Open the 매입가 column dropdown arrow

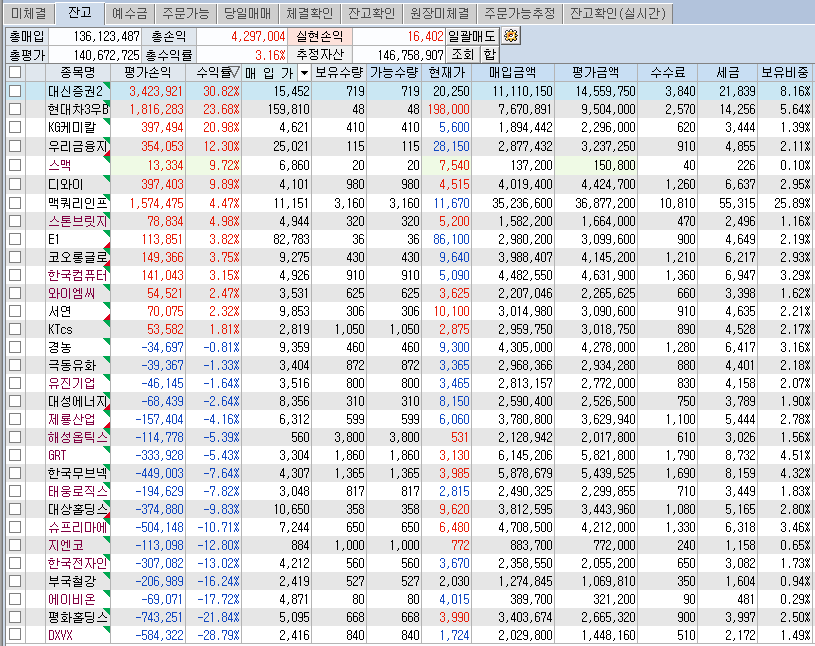point(305,73)
